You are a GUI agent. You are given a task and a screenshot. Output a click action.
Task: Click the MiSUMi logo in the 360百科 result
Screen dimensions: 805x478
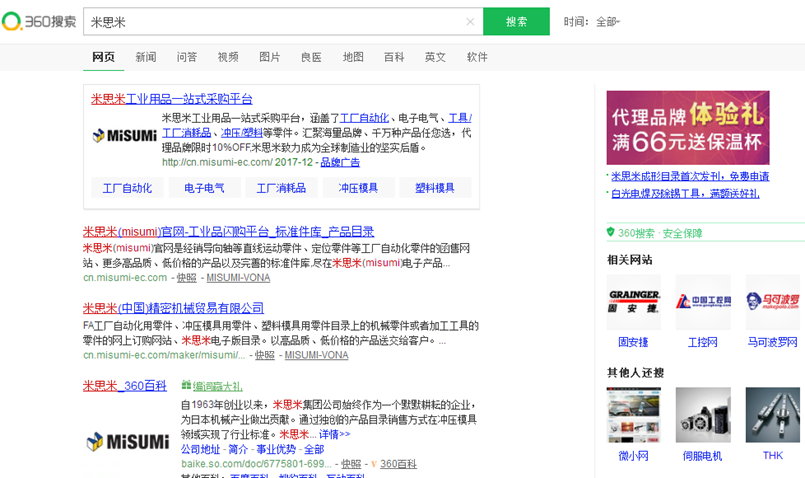tap(127, 440)
